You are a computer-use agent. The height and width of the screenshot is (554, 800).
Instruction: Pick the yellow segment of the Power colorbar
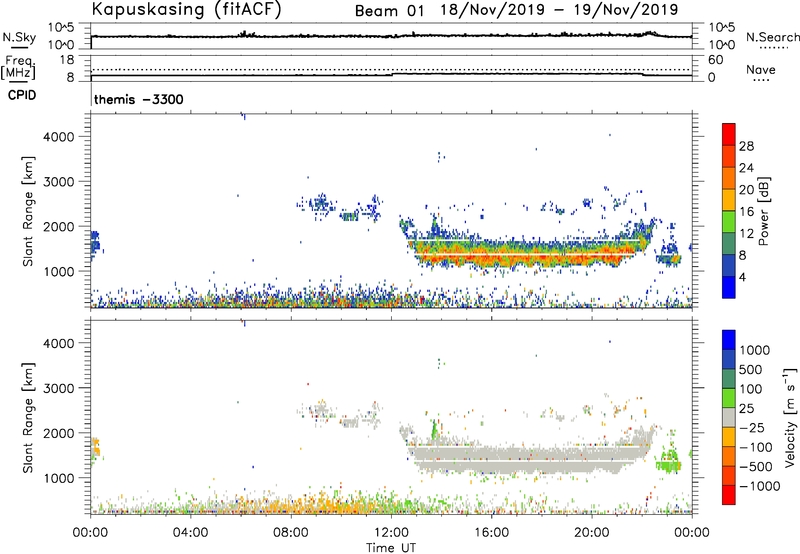click(x=729, y=200)
